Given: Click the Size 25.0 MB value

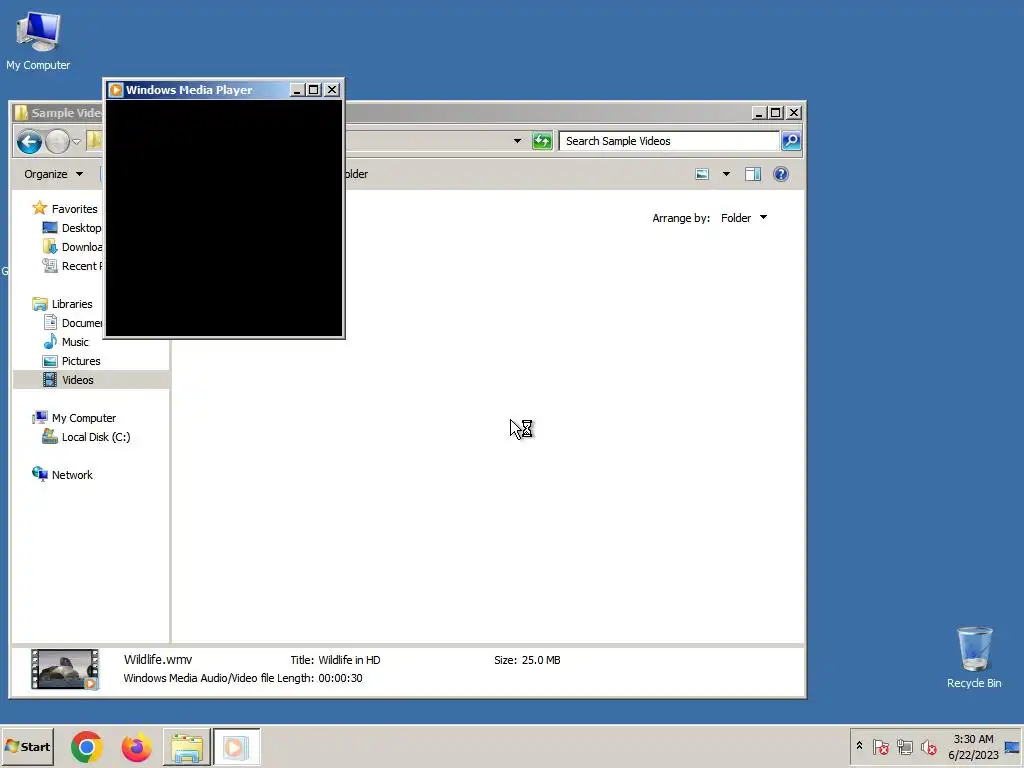Looking at the screenshot, I should click(541, 660).
